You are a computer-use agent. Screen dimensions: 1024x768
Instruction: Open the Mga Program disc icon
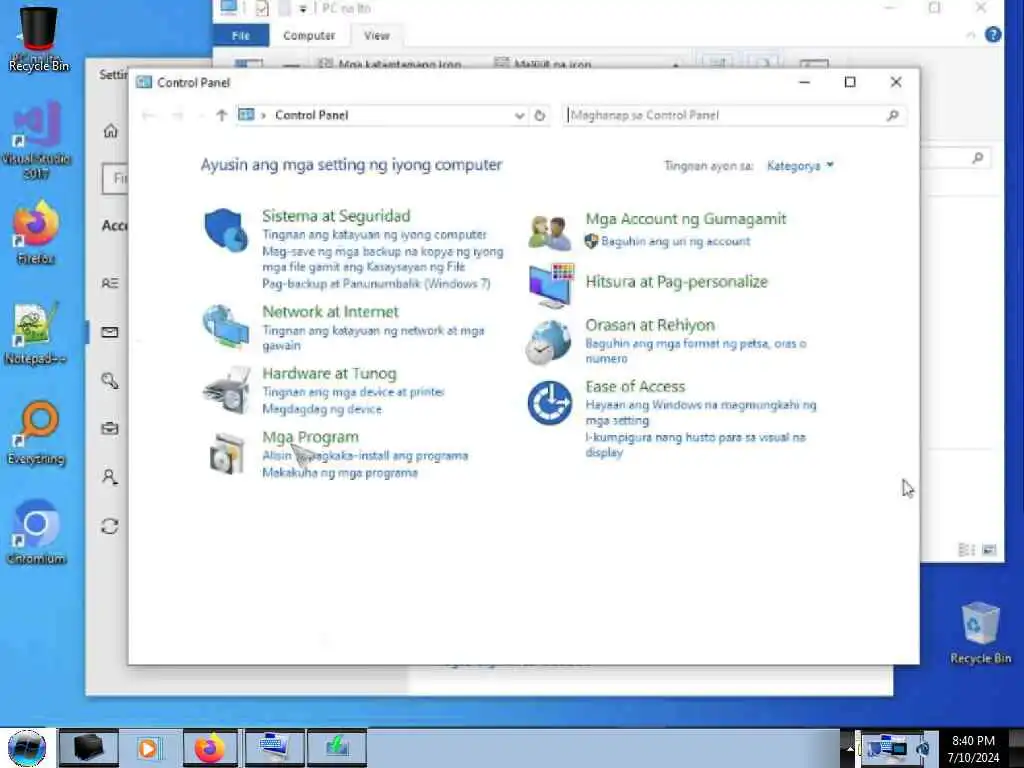[226, 453]
